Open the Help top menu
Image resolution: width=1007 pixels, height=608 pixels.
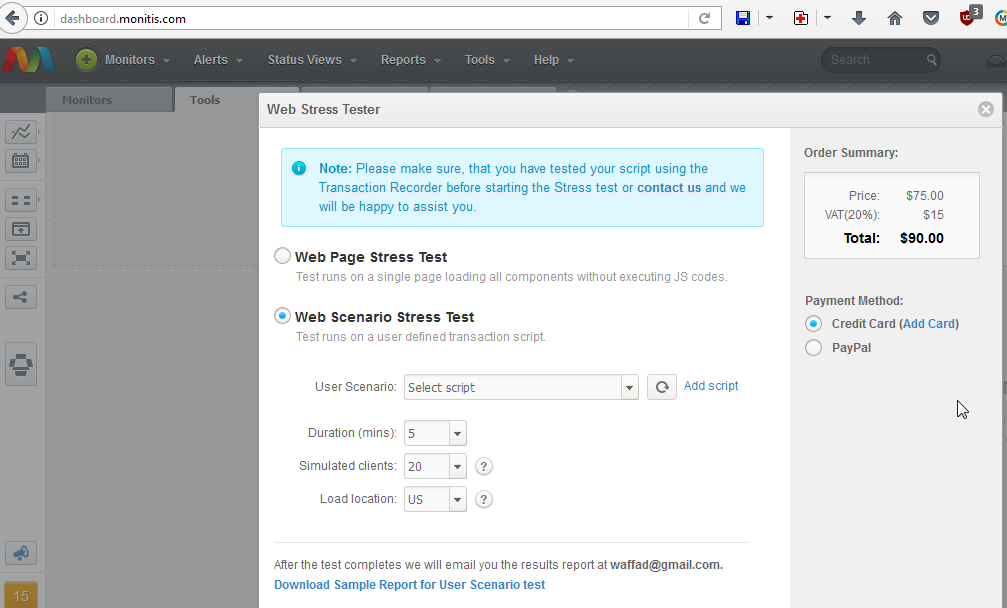tap(554, 60)
